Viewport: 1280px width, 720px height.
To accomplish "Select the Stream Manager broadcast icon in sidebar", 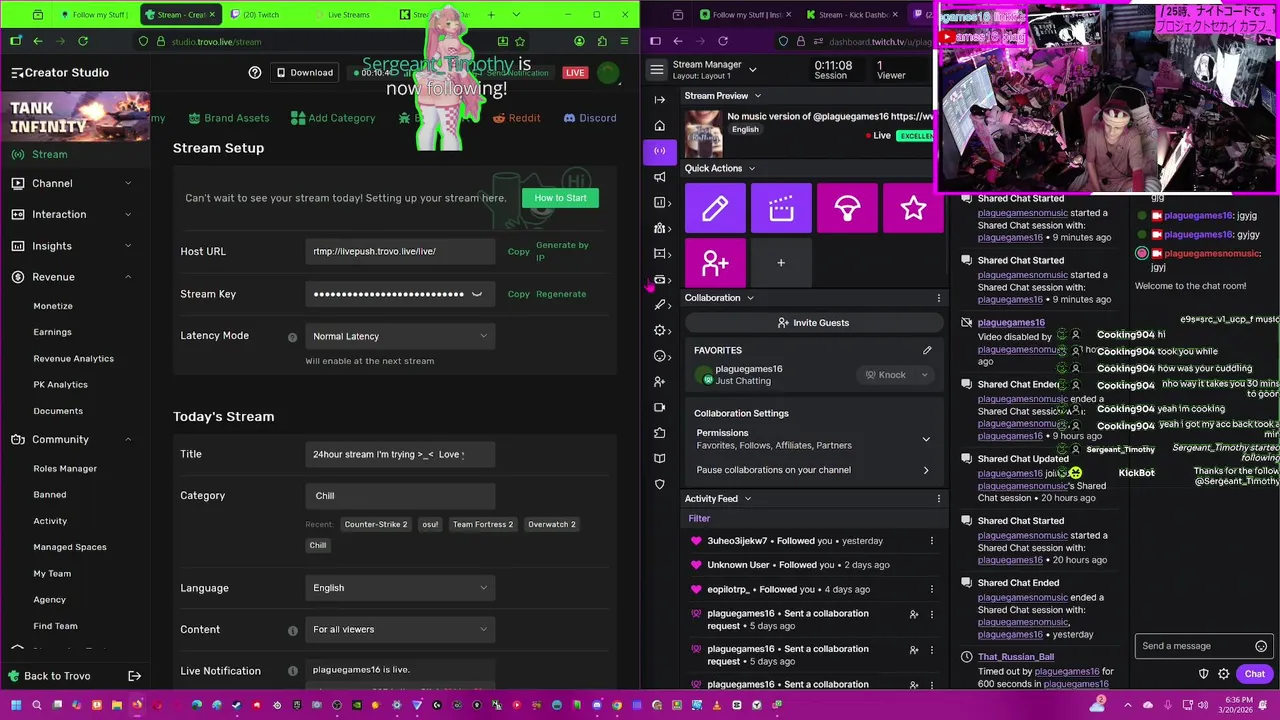I will (659, 151).
